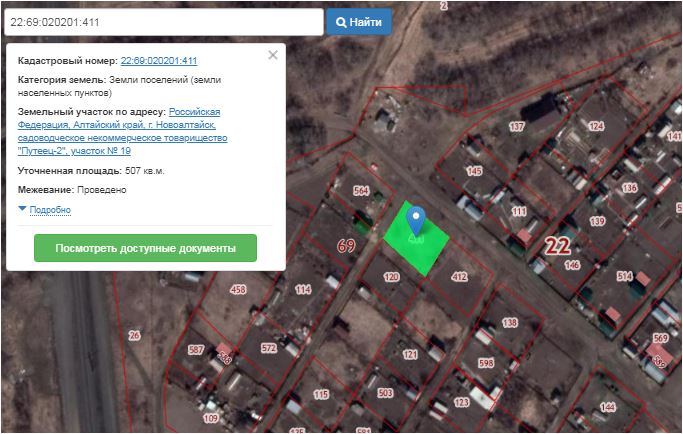Viewport: 683px width, 434px height.
Task: Close the parcel info popup
Action: [273, 56]
